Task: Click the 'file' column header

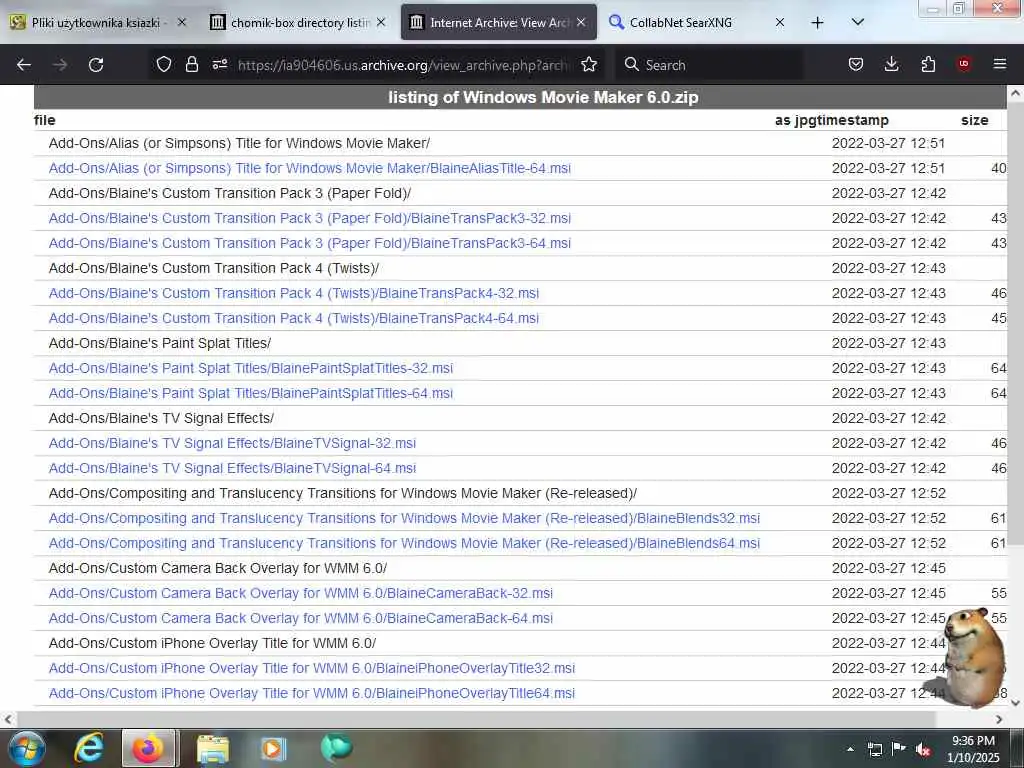Action: [x=44, y=120]
